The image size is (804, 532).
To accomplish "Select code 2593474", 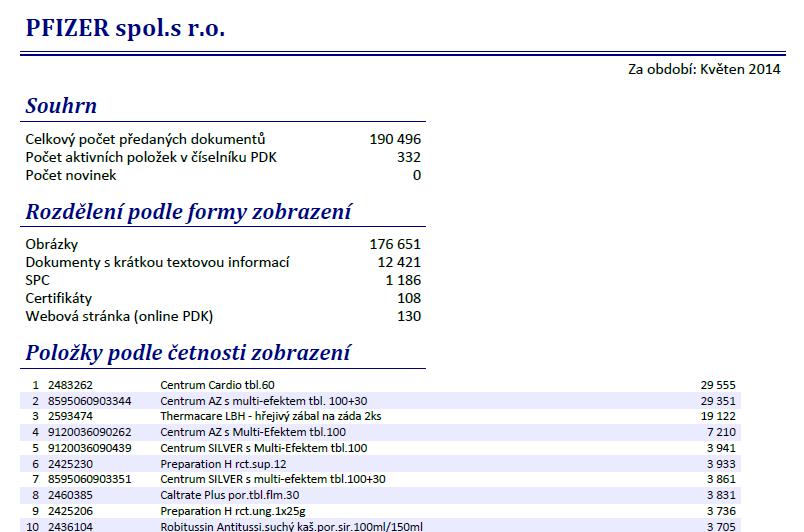I will pyautogui.click(x=70, y=416).
